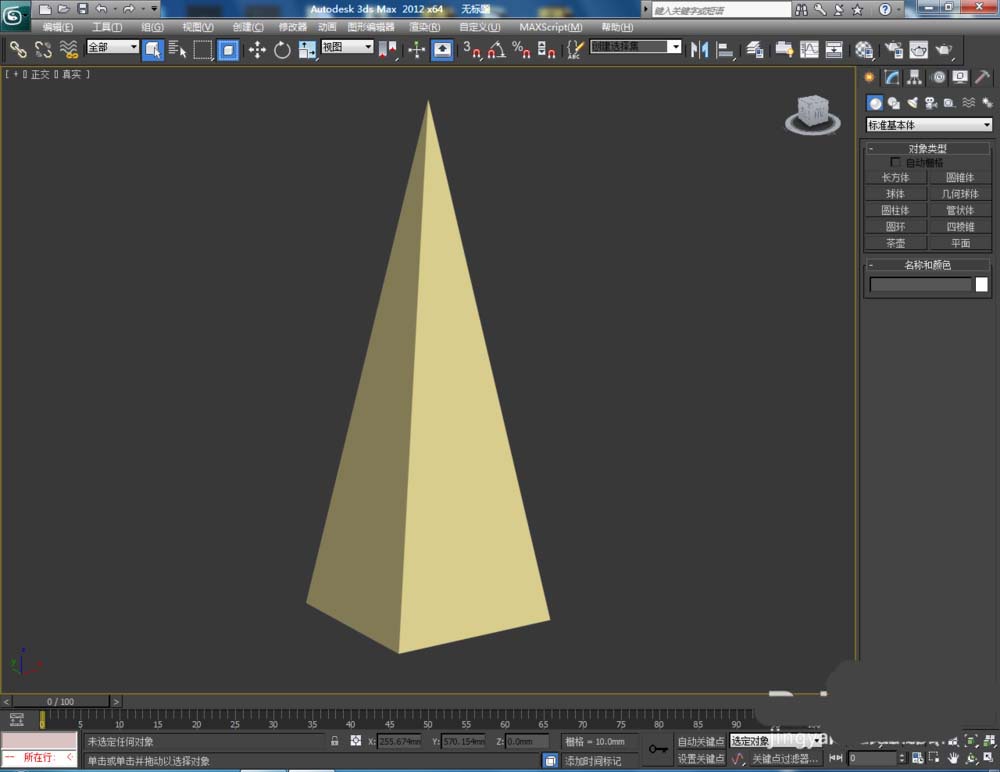Enable the 自动栅格 checkbox

(896, 162)
